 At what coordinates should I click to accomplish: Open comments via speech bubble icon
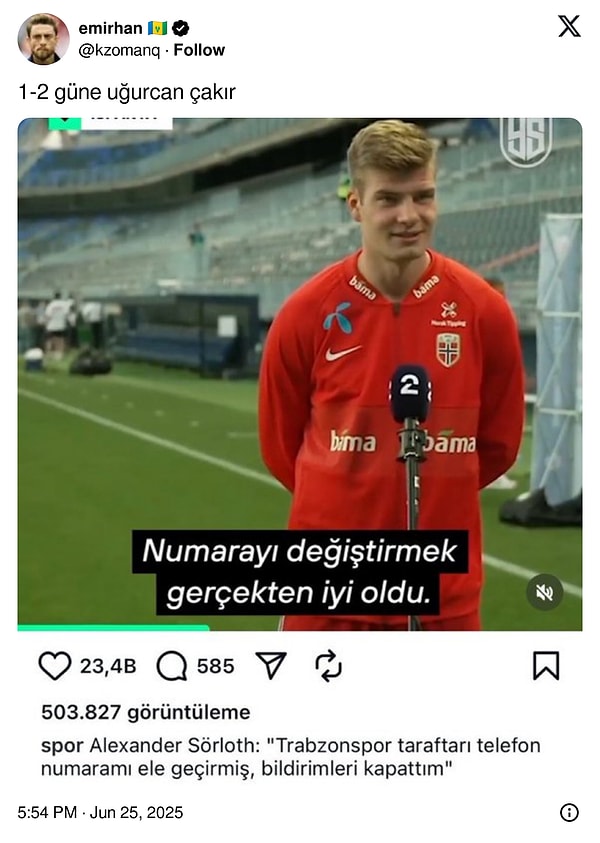172,666
